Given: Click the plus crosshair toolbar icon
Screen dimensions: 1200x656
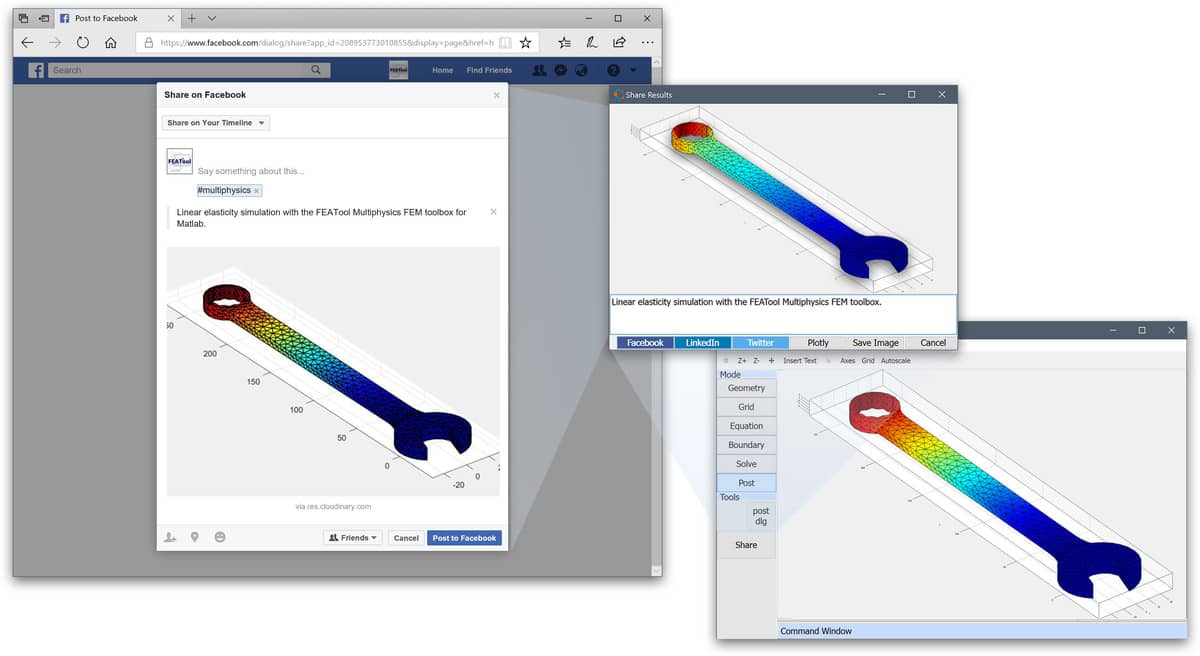Looking at the screenshot, I should 771,360.
